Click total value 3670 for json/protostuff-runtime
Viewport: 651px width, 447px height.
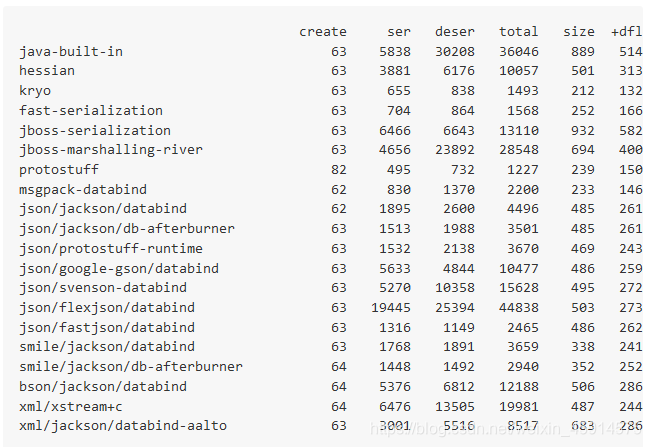pos(523,249)
